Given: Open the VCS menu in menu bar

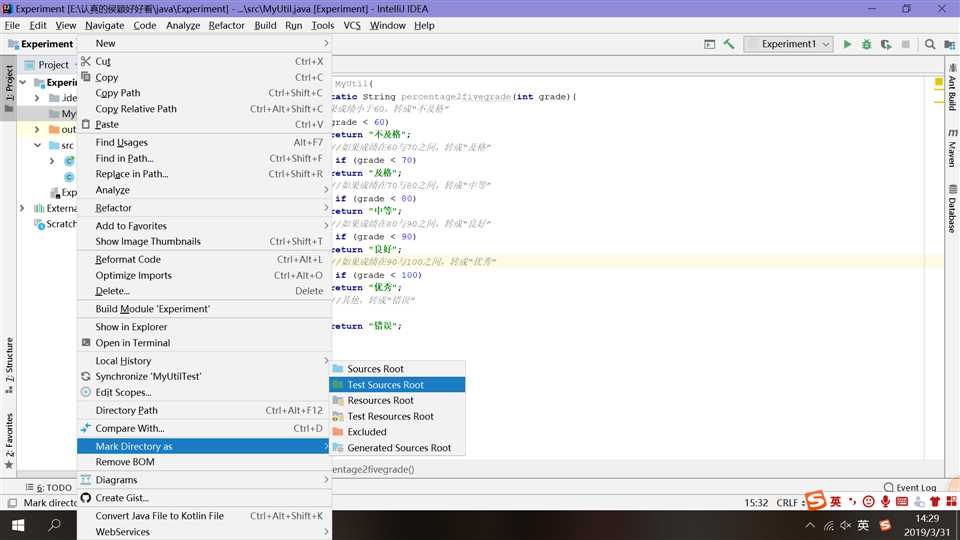Looking at the screenshot, I should [352, 25].
